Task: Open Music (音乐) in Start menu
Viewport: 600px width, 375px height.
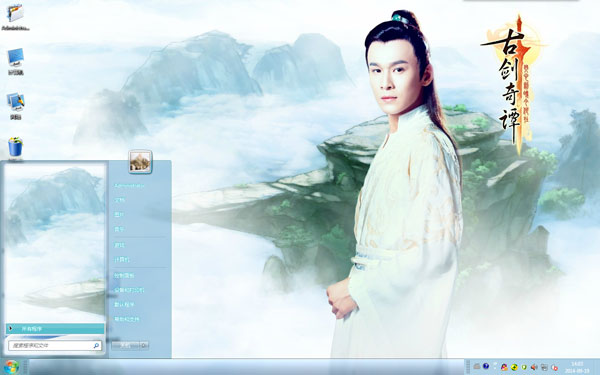Action: click(x=119, y=229)
